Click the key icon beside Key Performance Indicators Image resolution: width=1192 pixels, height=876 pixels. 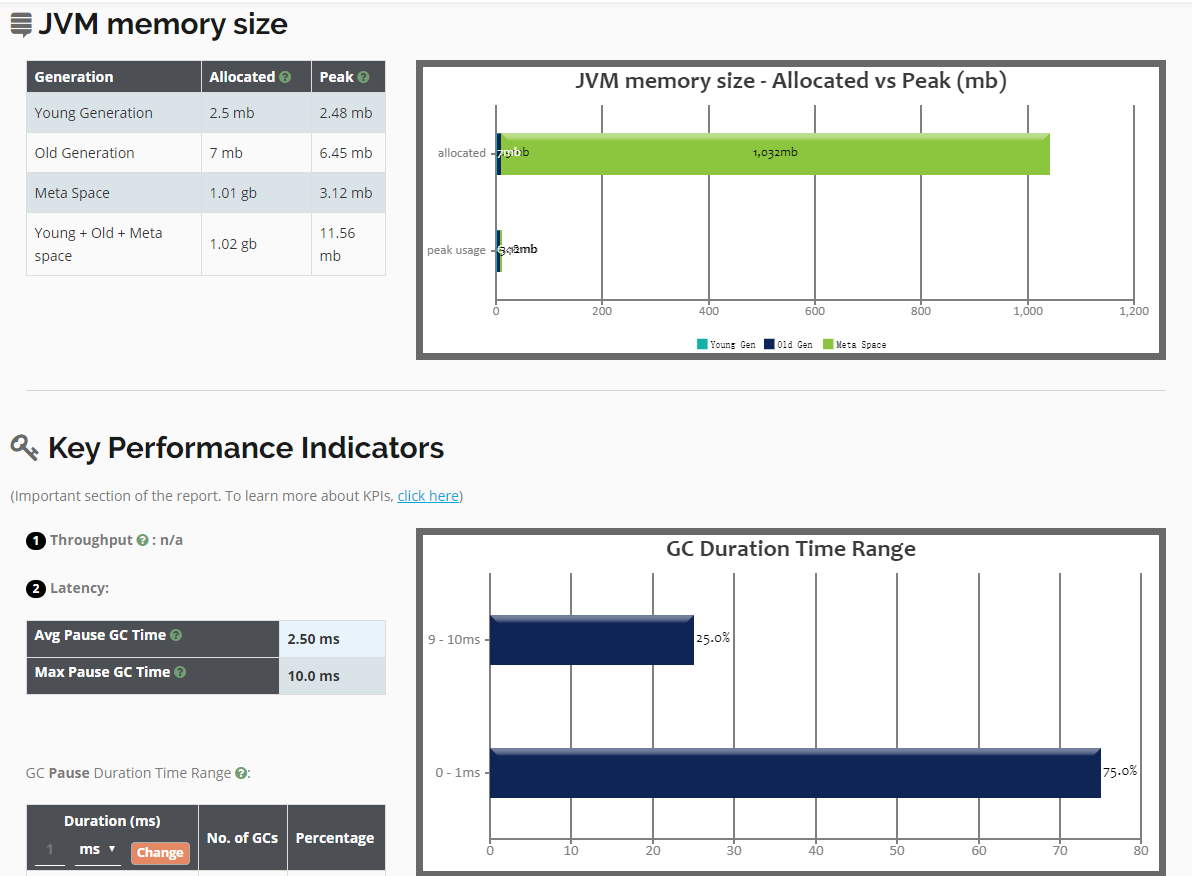pos(24,447)
